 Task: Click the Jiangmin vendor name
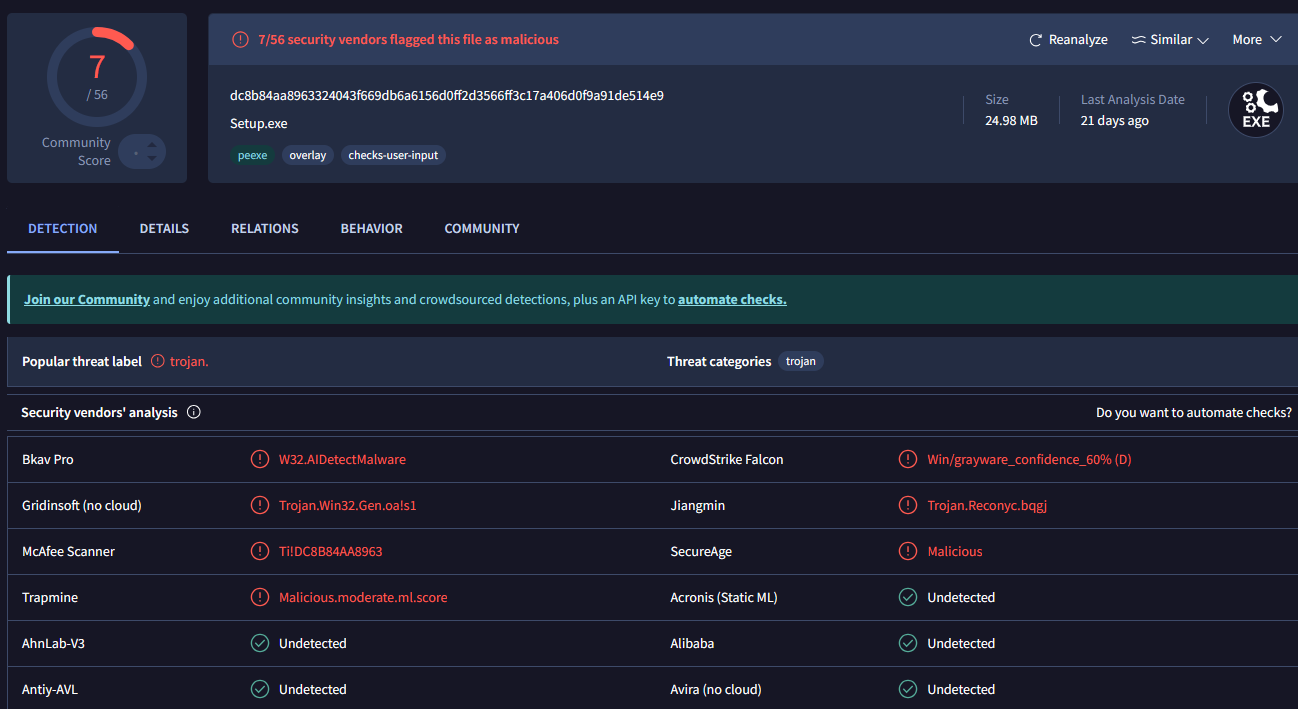tap(698, 505)
